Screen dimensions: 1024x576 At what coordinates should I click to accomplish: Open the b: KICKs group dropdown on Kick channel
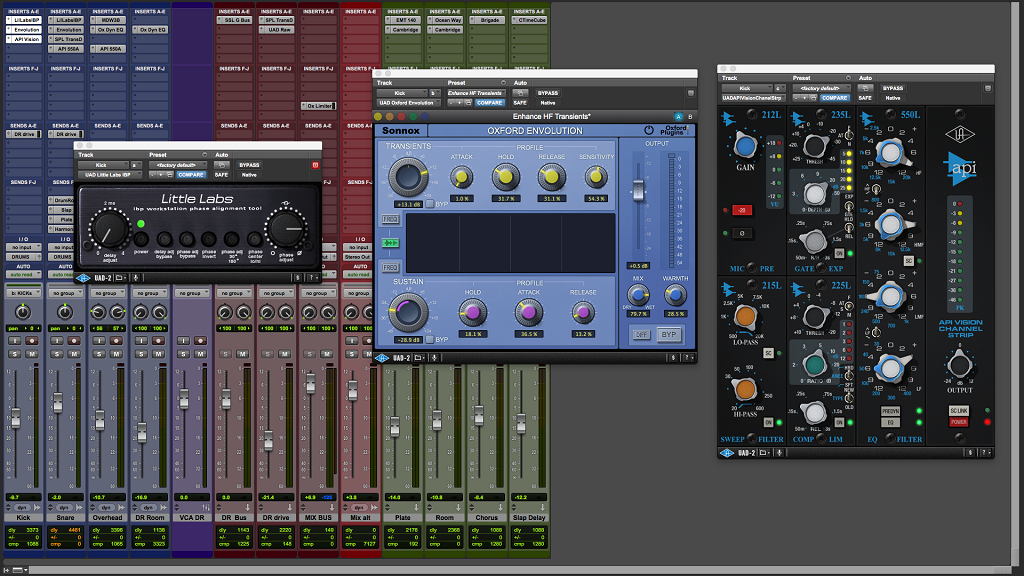pyautogui.click(x=23, y=293)
